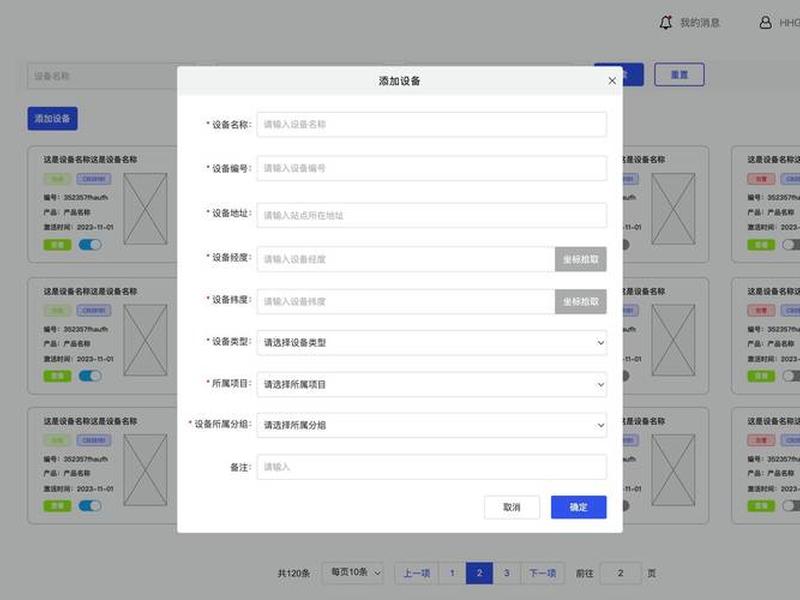Select highlighted page 2 in pagination
The height and width of the screenshot is (600, 800).
tap(479, 573)
